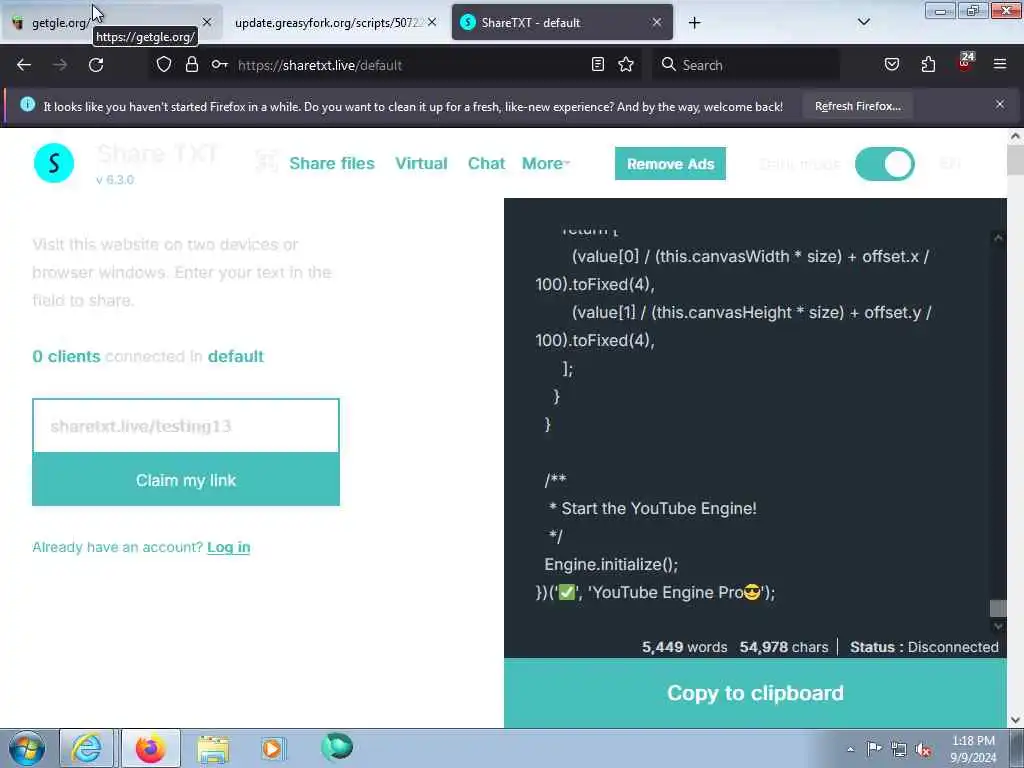The height and width of the screenshot is (768, 1024).
Task: Expand the More dropdown menu
Action: point(545,163)
